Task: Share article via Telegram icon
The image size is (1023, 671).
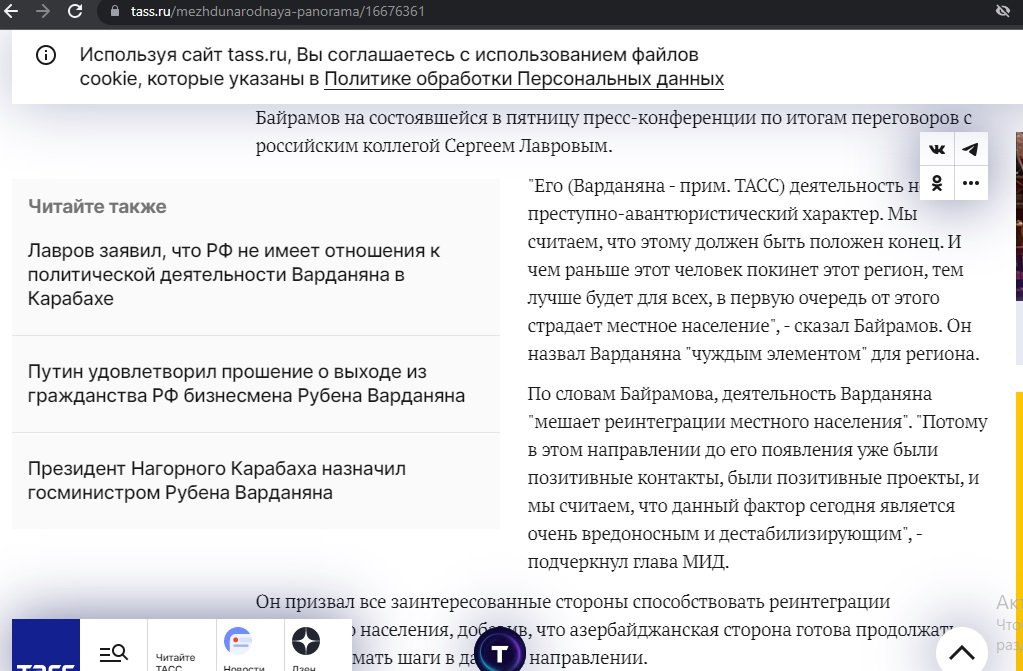Action: pyautogui.click(x=970, y=150)
